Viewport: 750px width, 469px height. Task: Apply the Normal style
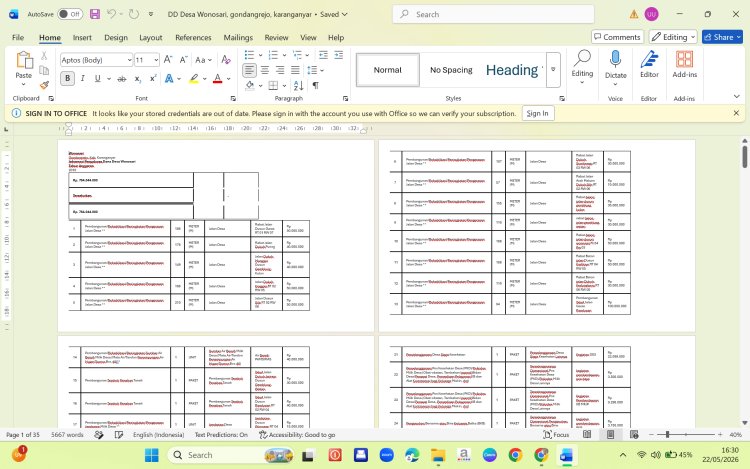click(388, 70)
